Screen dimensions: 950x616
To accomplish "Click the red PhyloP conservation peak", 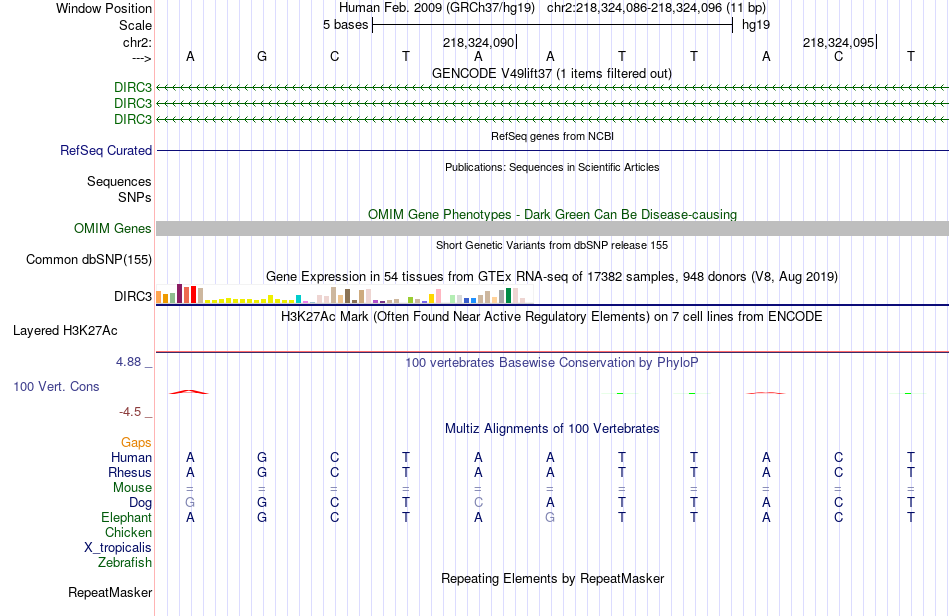I will point(189,392).
